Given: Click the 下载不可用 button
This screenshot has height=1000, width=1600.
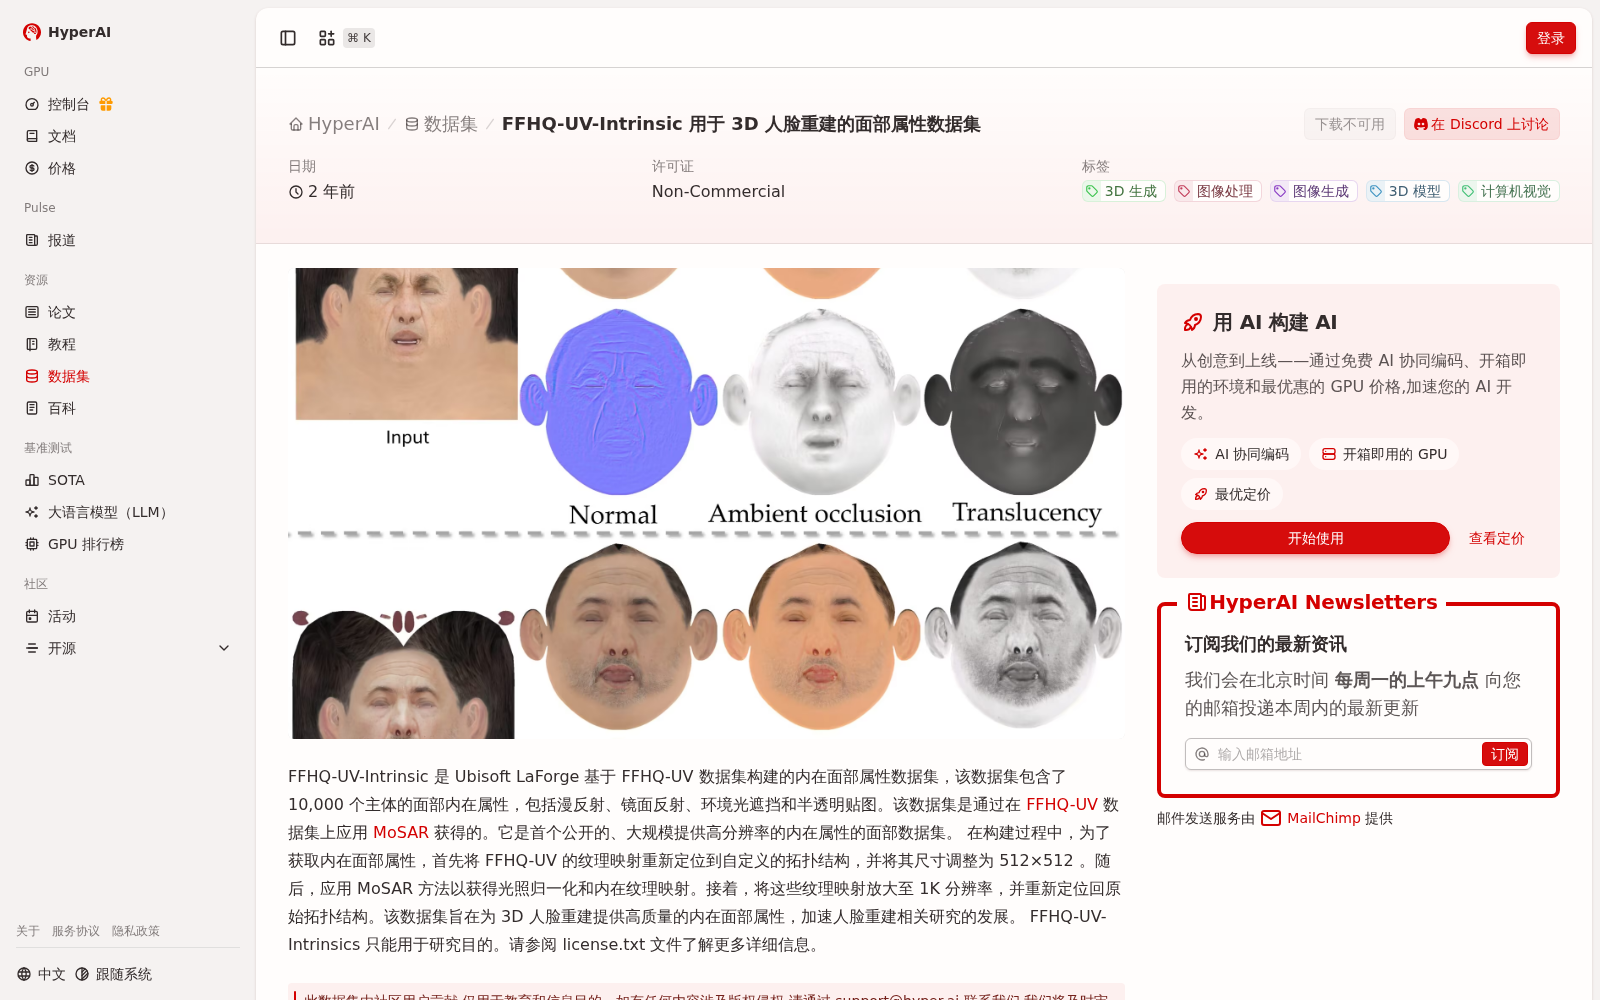Looking at the screenshot, I should coord(1349,124).
